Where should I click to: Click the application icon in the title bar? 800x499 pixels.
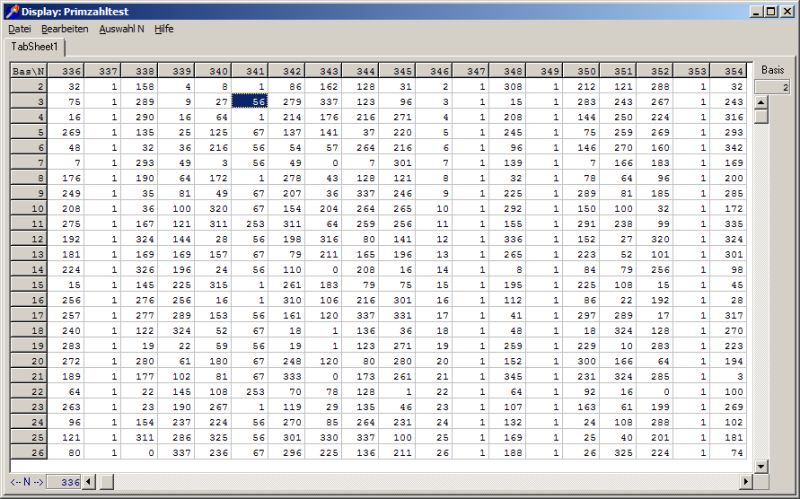(x=11, y=11)
